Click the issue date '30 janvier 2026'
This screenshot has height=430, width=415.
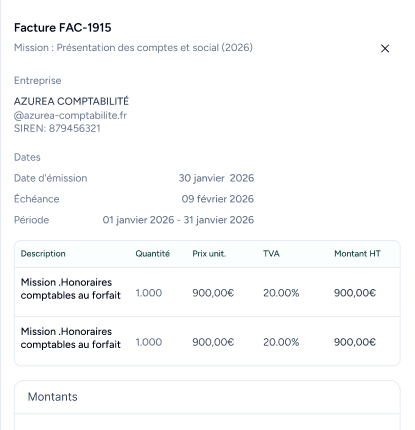point(216,178)
